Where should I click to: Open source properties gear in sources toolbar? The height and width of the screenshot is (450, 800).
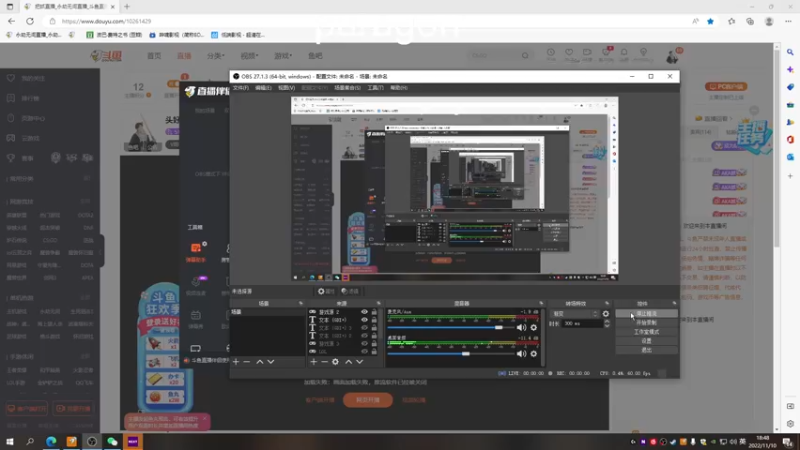point(335,362)
